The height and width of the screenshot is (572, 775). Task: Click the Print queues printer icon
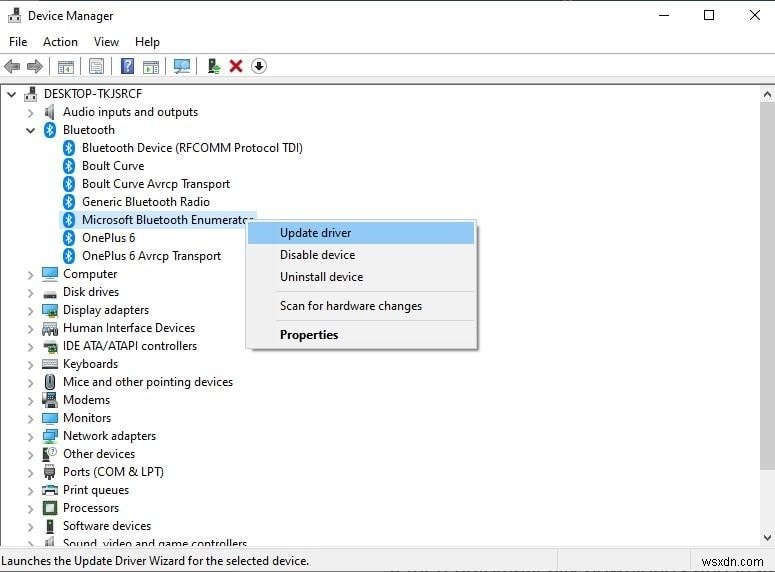pos(50,490)
